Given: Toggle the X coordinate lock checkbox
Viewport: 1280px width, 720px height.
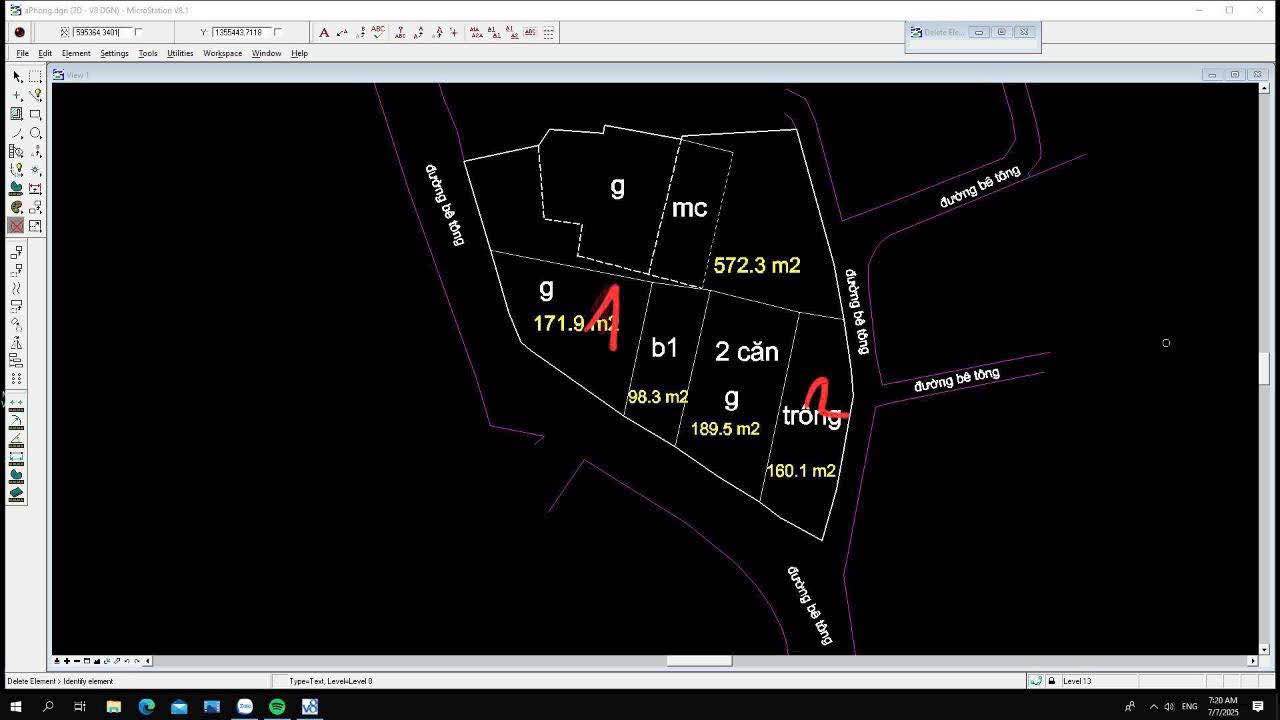Looking at the screenshot, I should point(138,32).
